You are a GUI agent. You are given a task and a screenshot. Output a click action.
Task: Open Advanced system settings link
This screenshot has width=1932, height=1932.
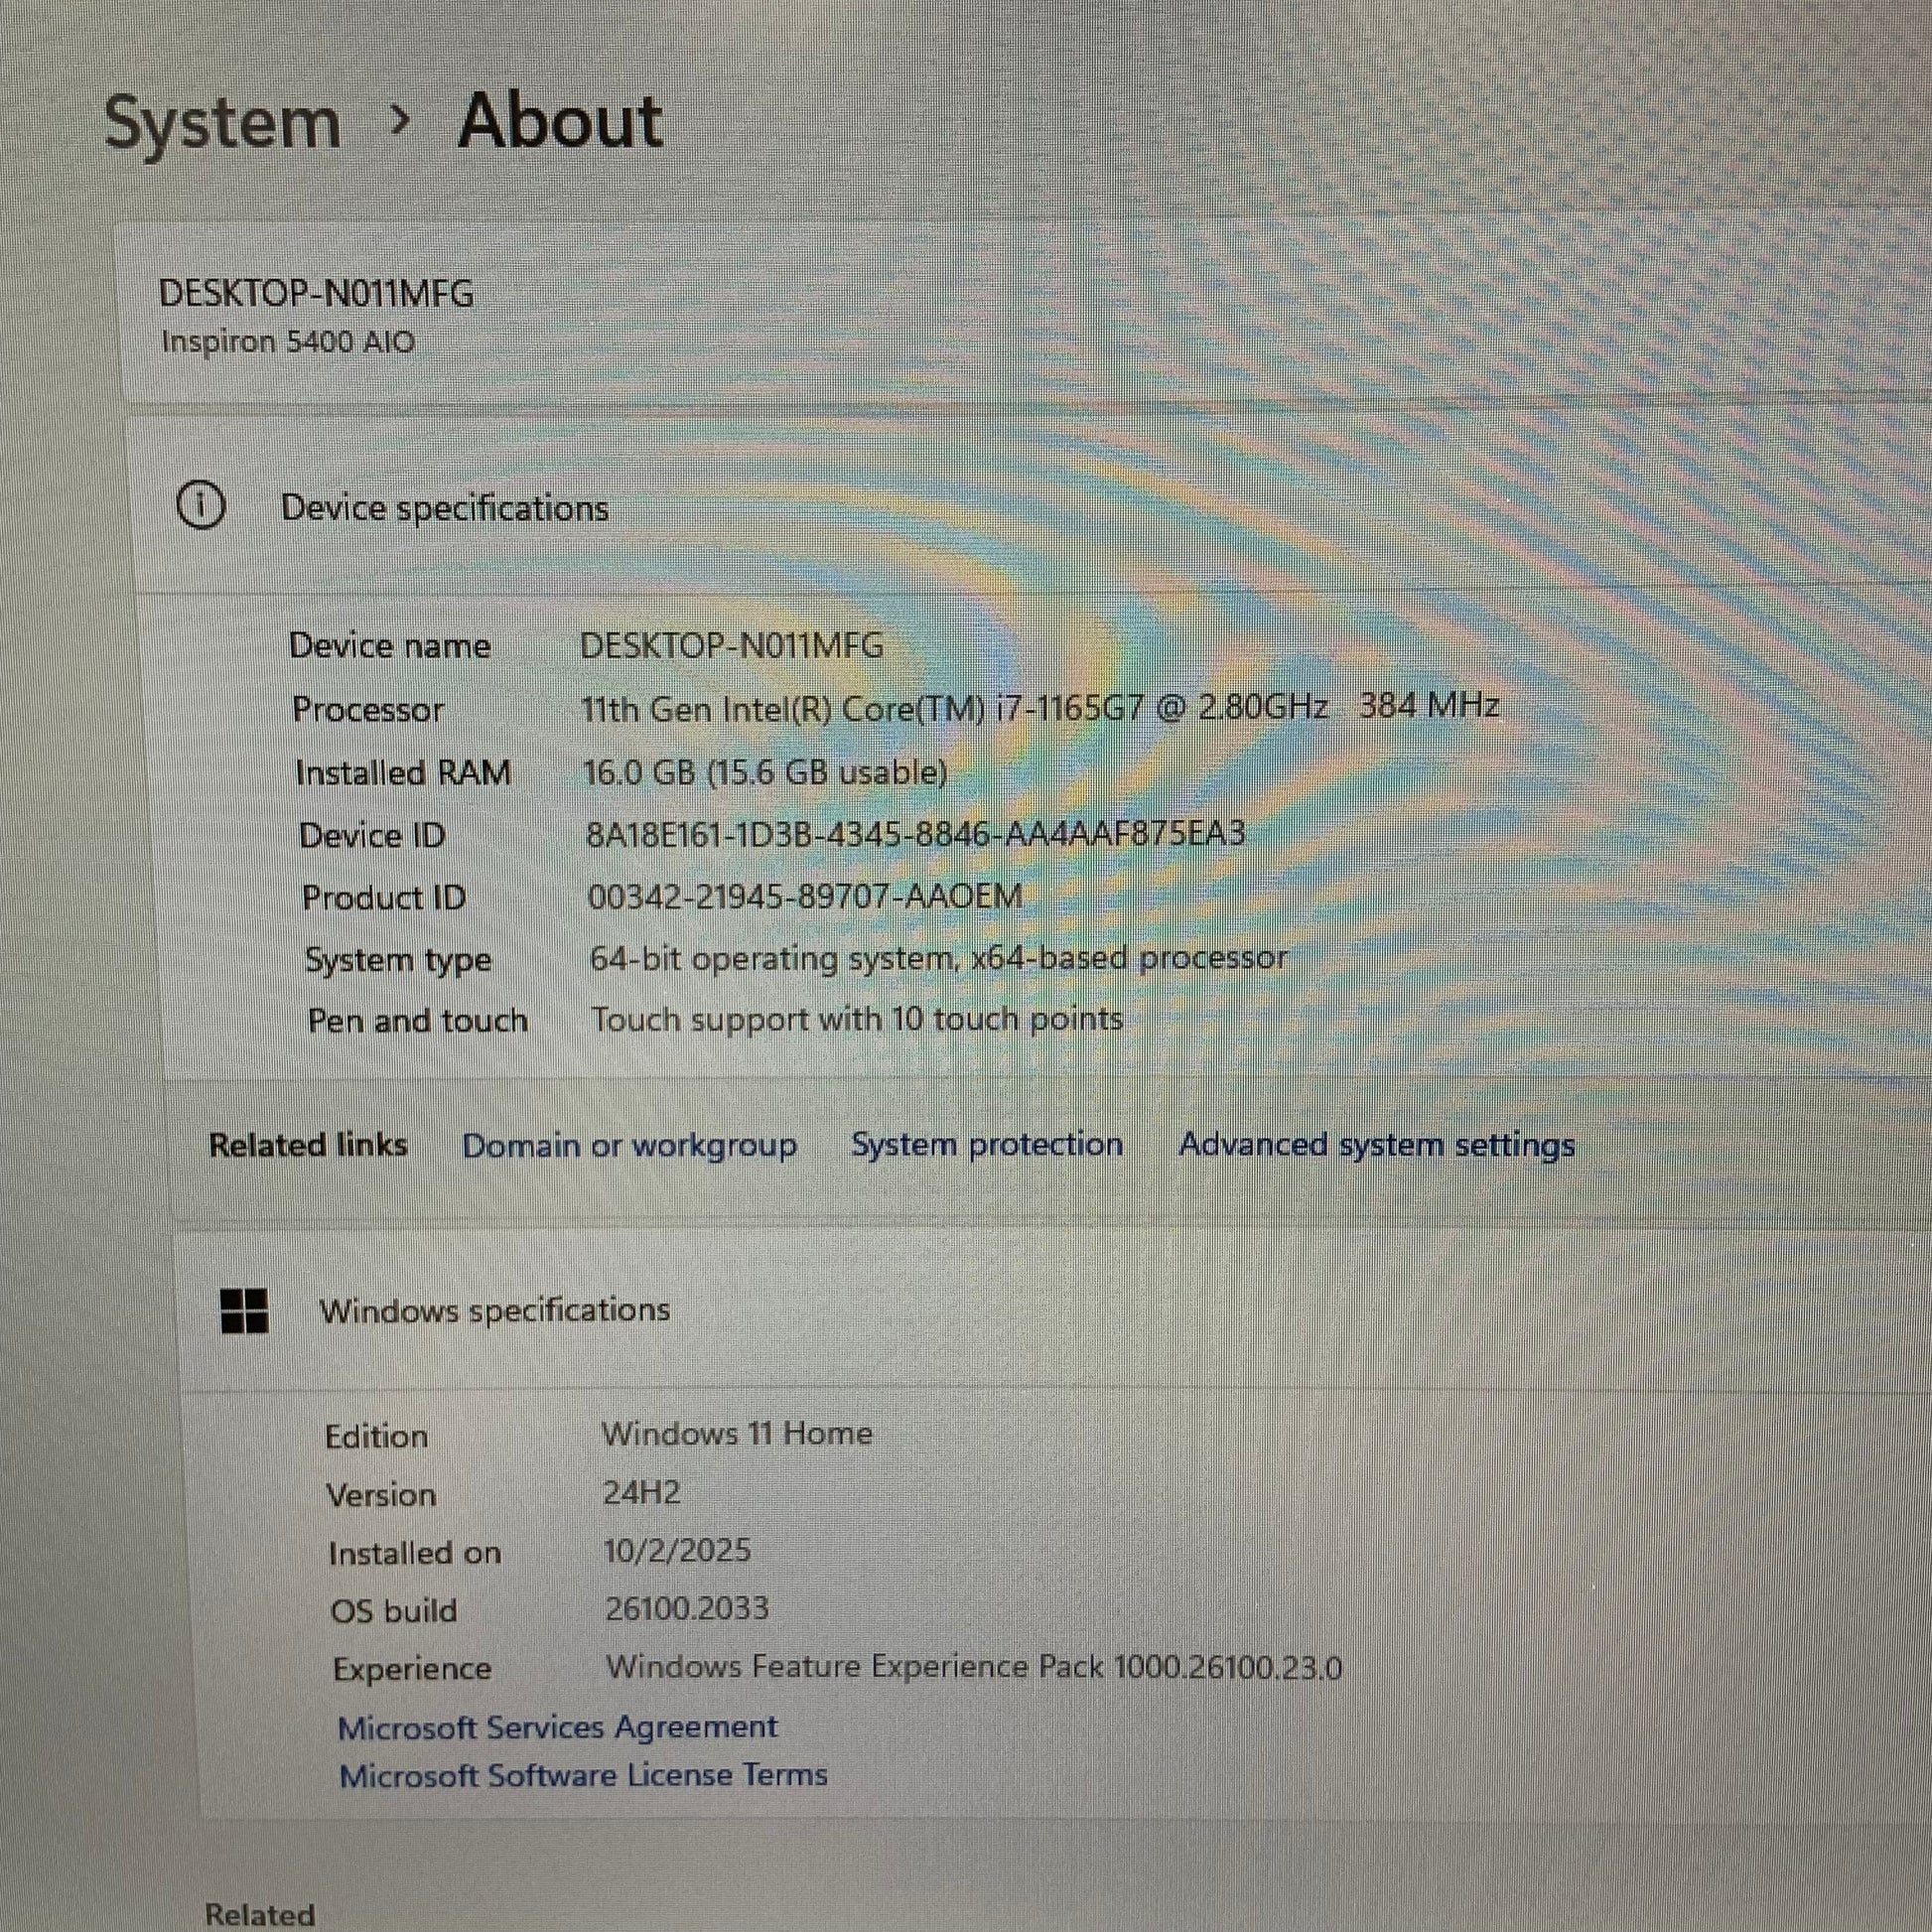[1376, 1144]
